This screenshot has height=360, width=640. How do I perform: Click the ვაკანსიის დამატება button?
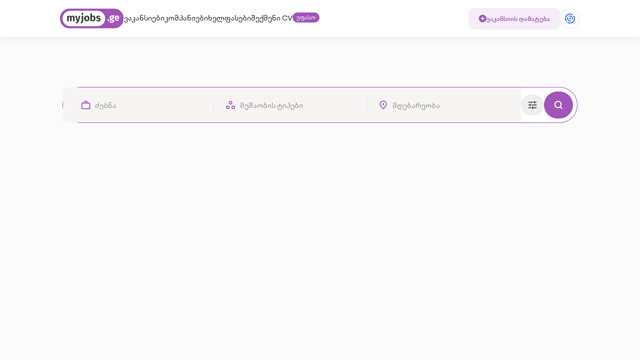[514, 19]
